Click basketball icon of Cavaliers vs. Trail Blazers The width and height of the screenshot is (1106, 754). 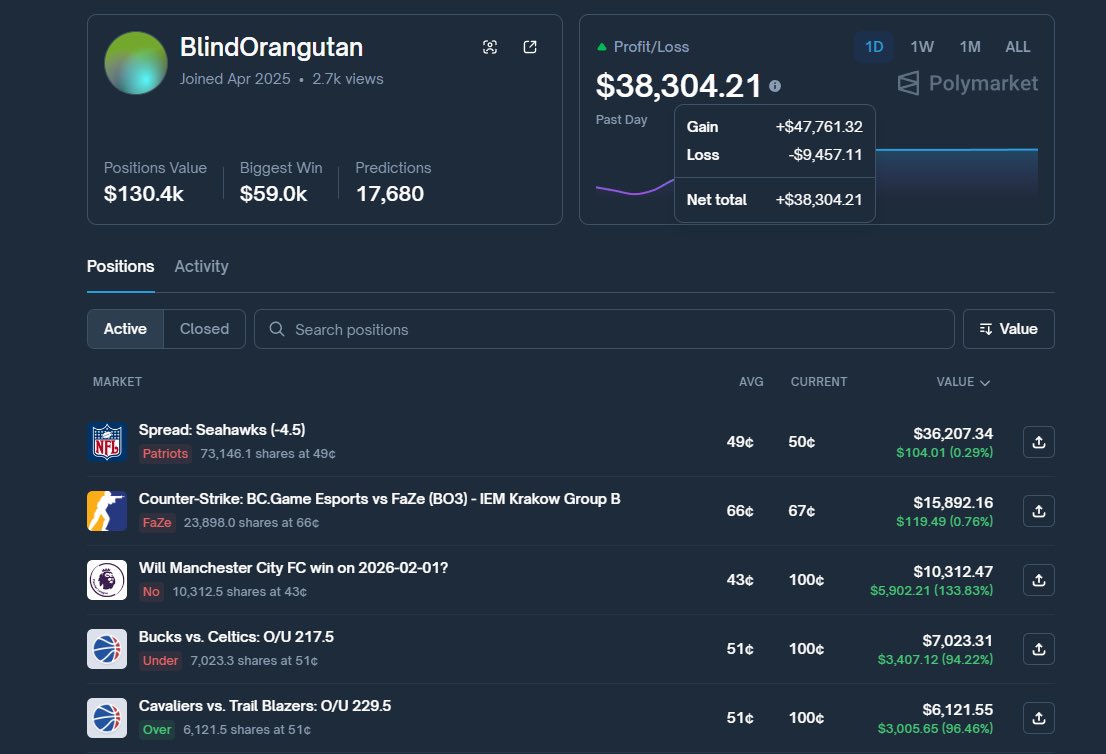pyautogui.click(x=107, y=718)
